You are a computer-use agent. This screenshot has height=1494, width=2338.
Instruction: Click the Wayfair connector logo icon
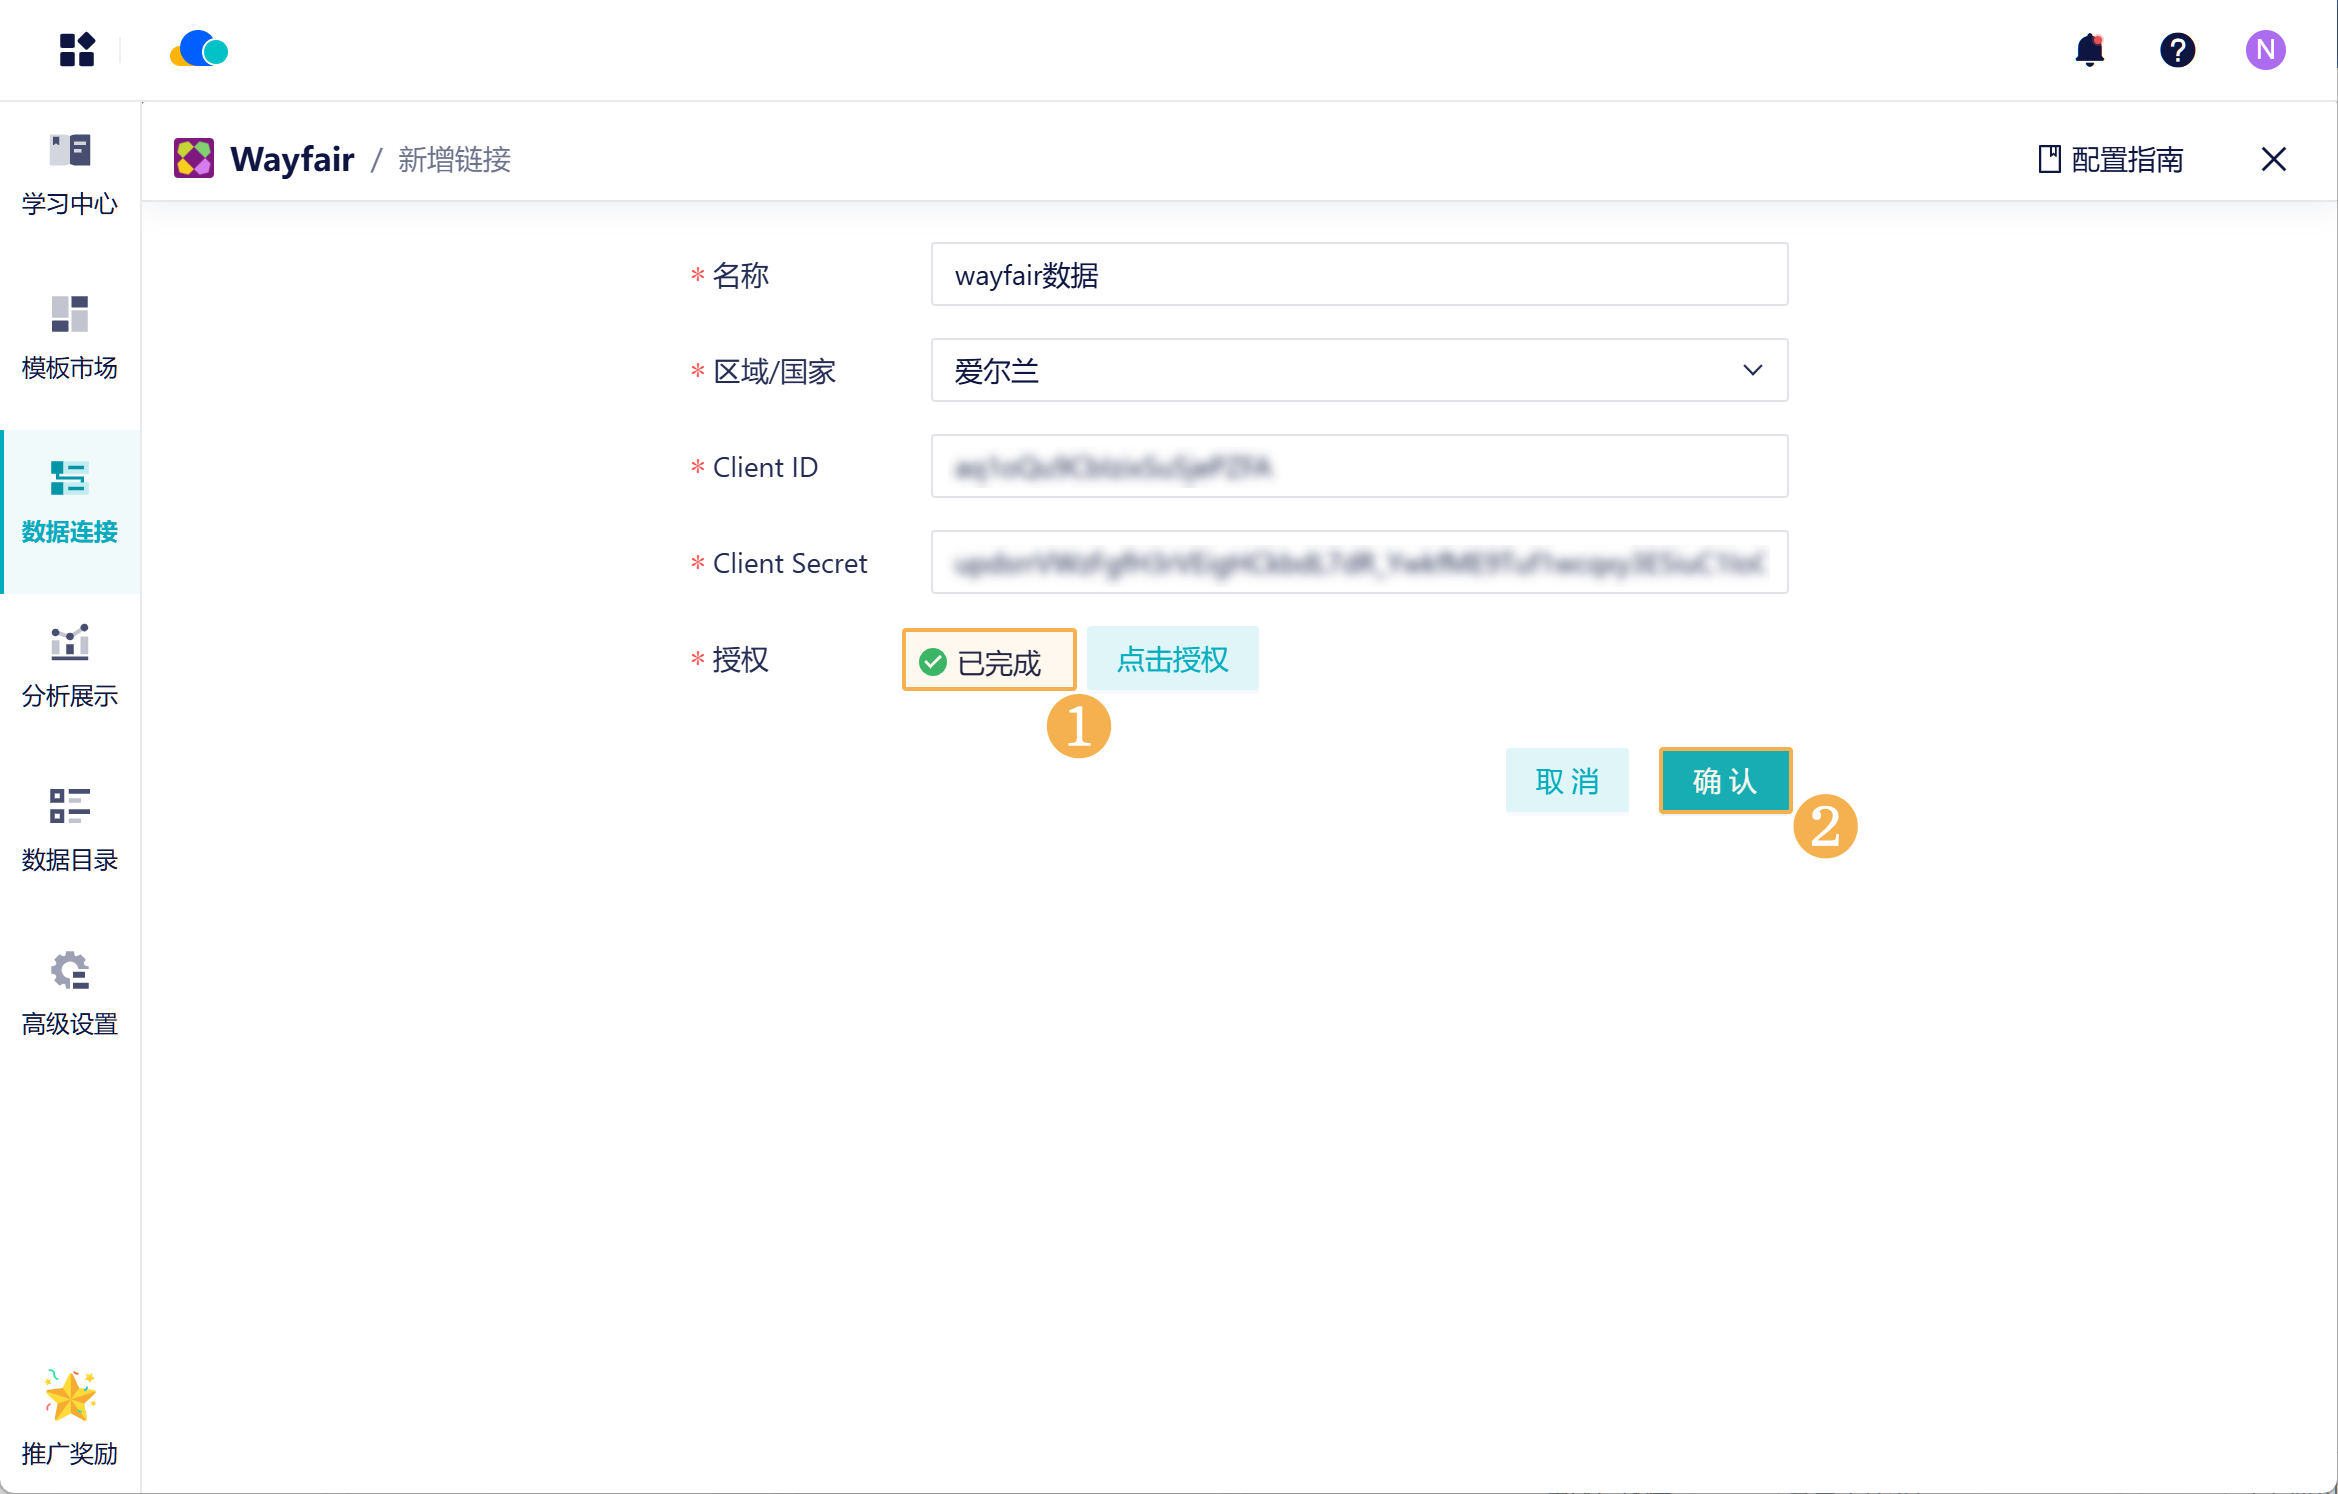[194, 159]
